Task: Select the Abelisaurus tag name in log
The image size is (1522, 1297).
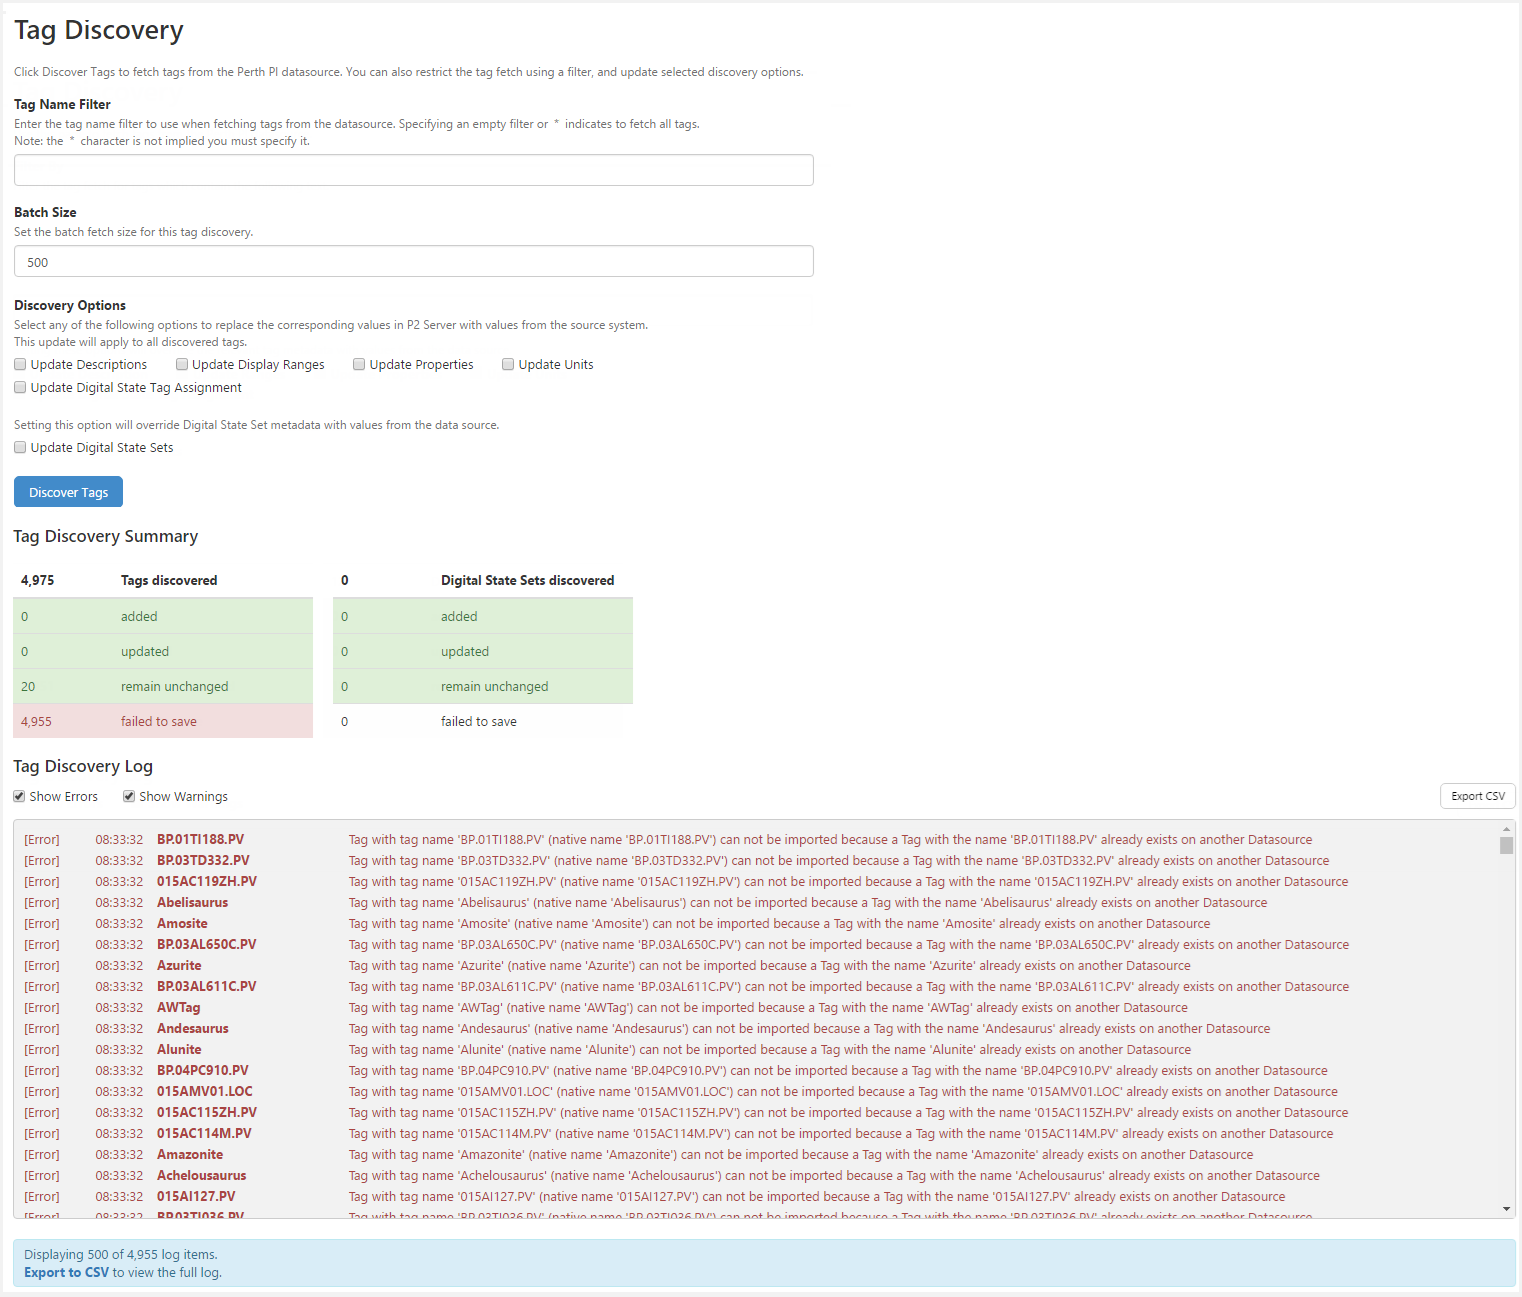Action: point(192,903)
